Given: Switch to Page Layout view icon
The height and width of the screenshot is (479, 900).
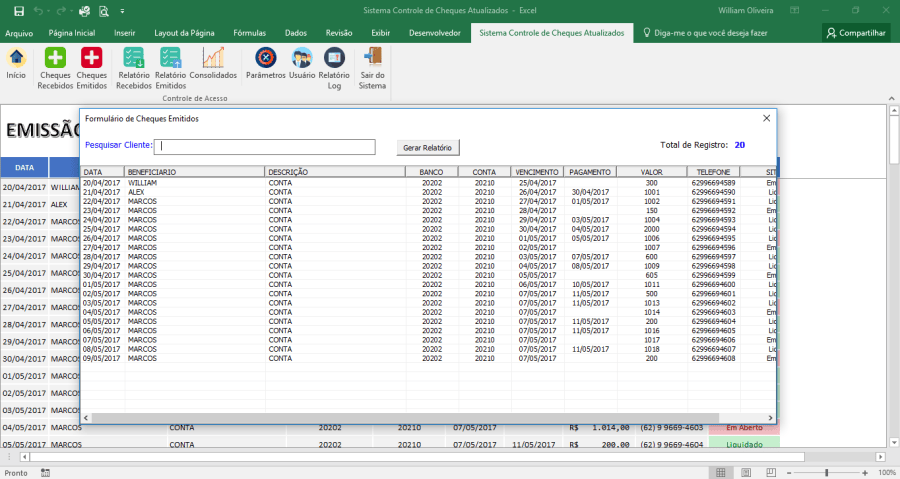Looking at the screenshot, I should [746, 473].
